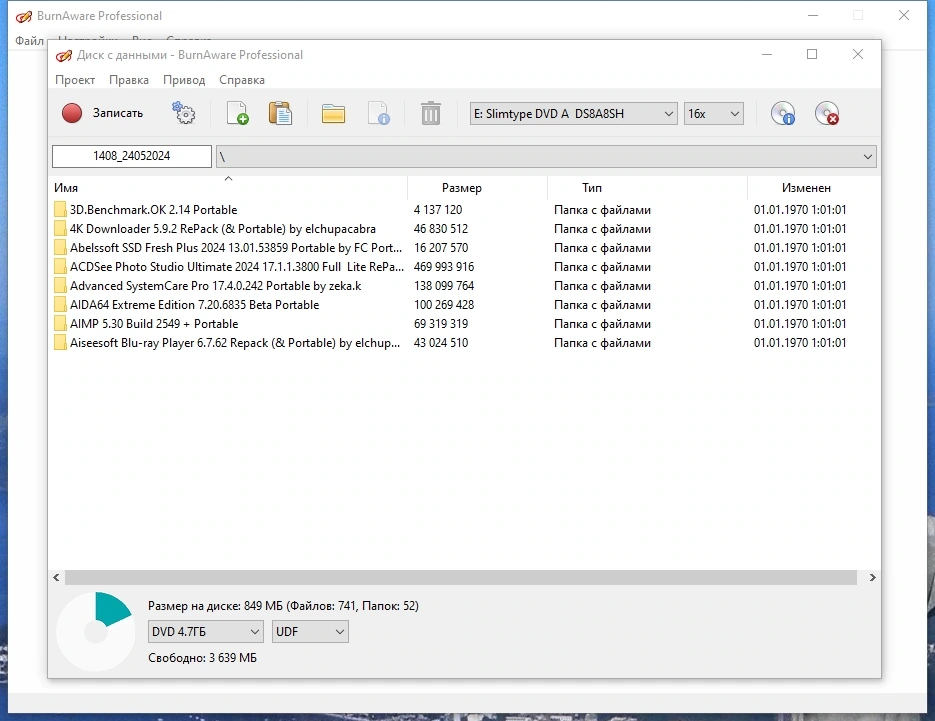The image size is (935, 721).
Task: Open the UDF file system dropdown
Action: click(310, 632)
